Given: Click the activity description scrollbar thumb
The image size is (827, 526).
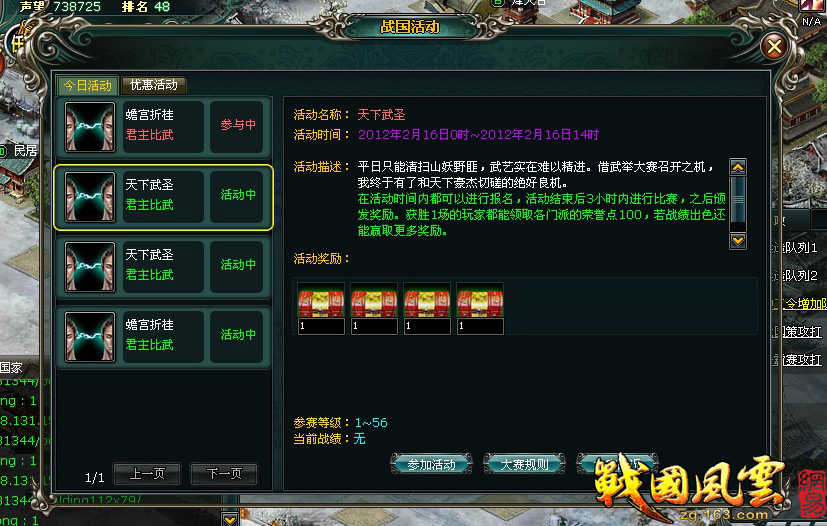Looking at the screenshot, I should click(738, 199).
